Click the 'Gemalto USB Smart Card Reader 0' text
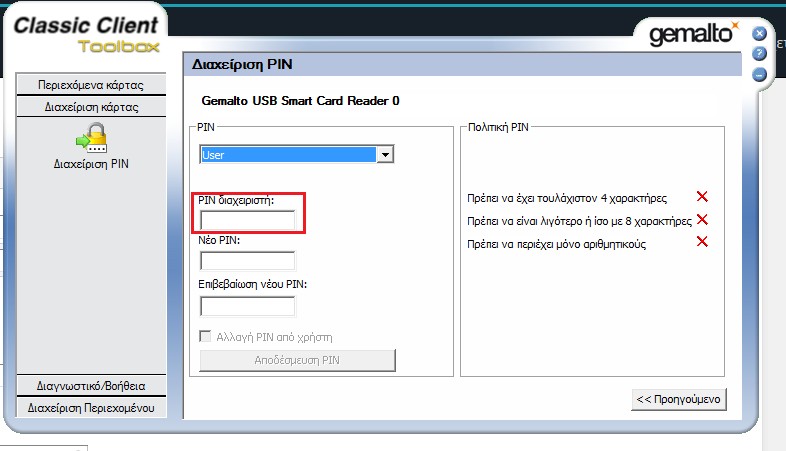Screen dimensions: 786x451 coord(300,101)
